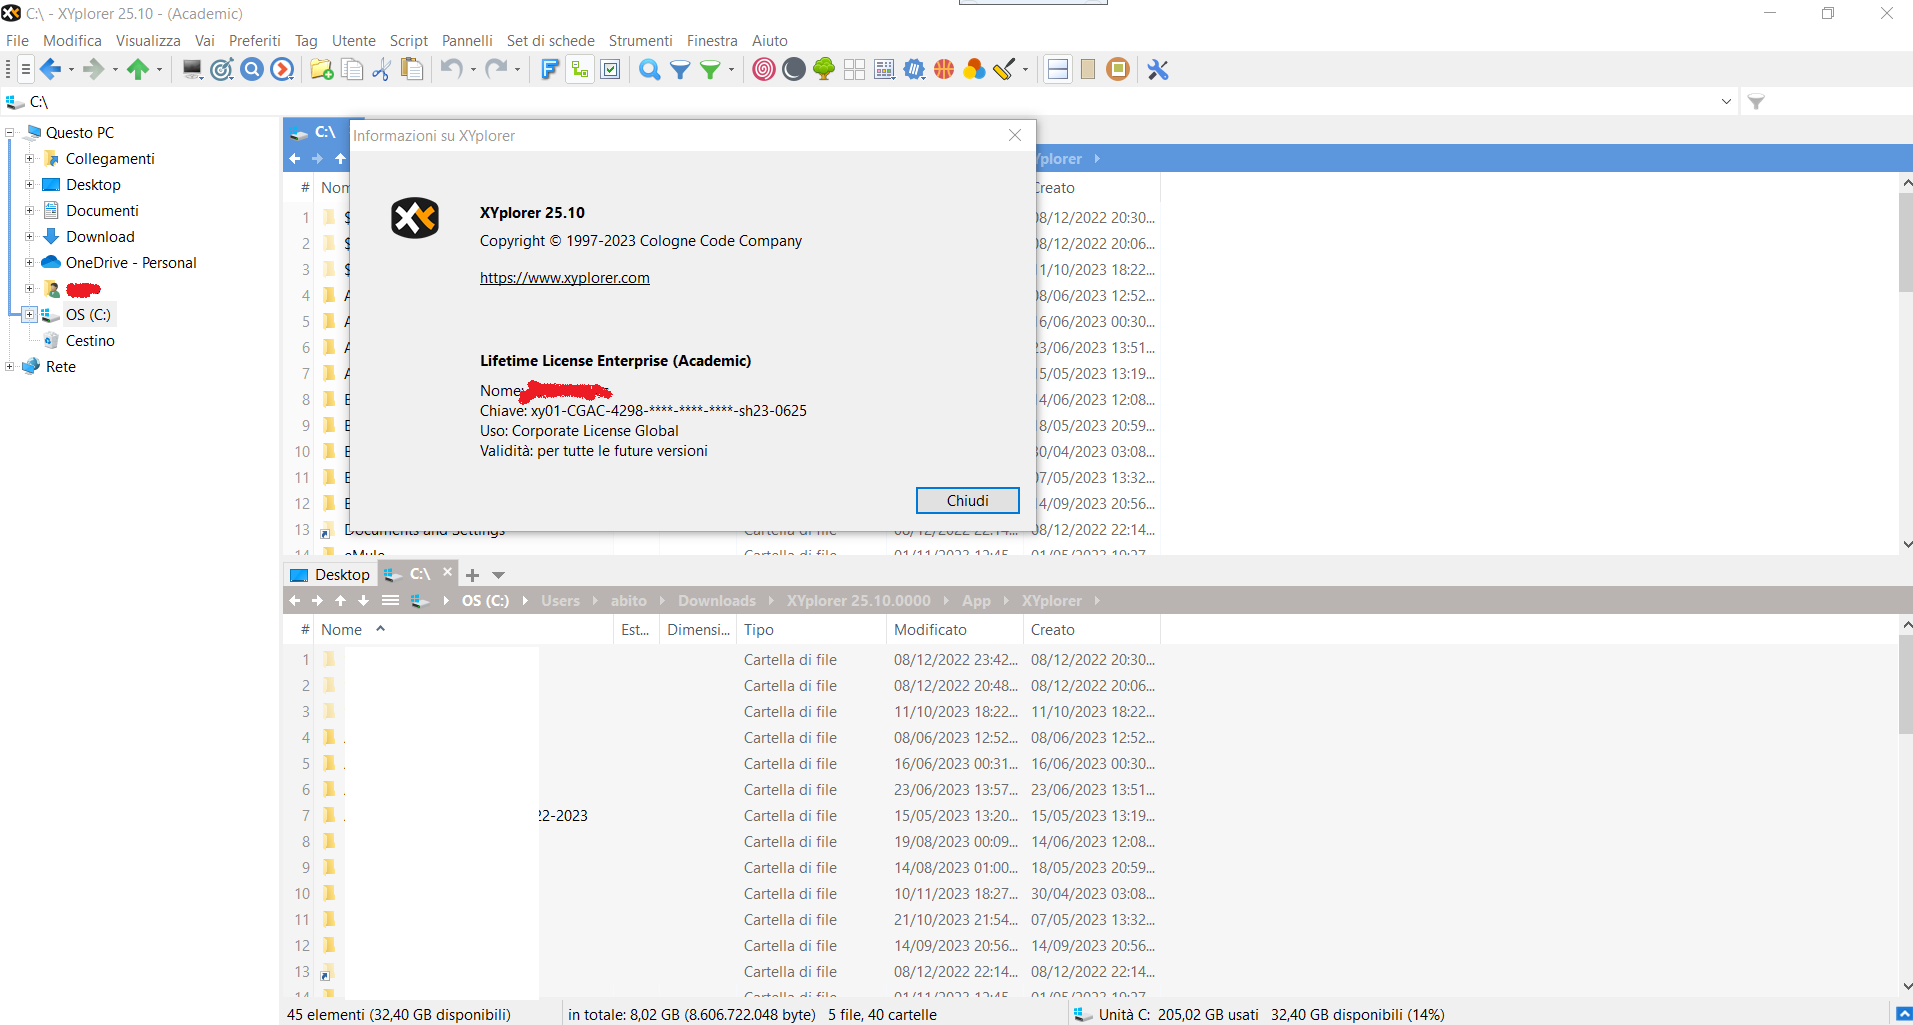Toggle dark mode moon icon
This screenshot has height=1025, width=1913.
point(794,69)
